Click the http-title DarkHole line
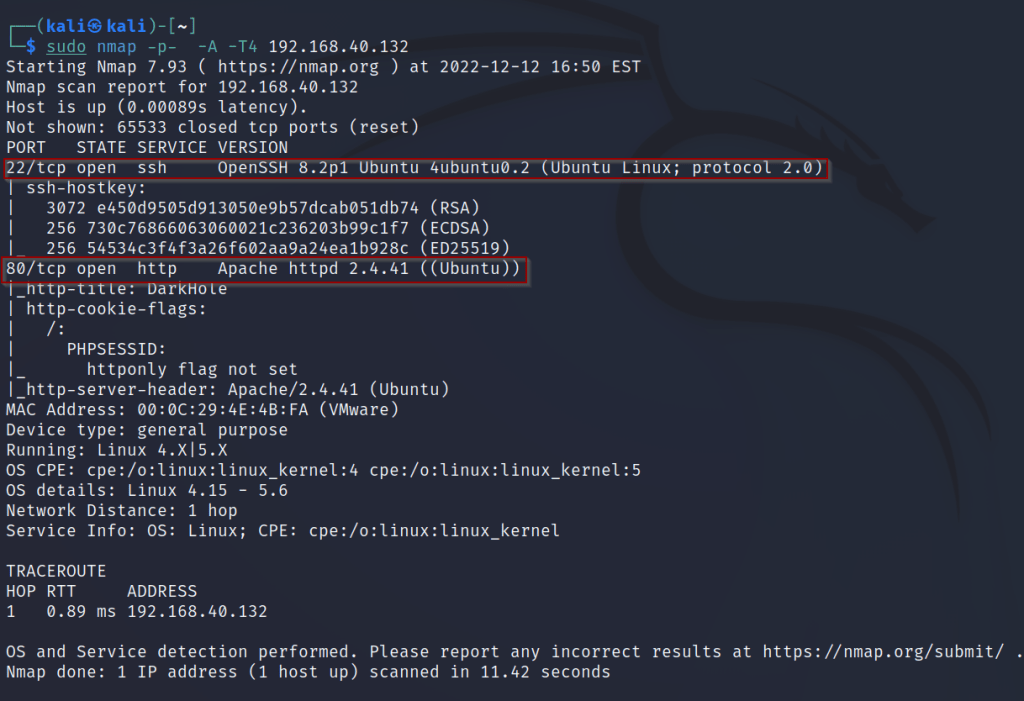1024x701 pixels. pos(122,289)
